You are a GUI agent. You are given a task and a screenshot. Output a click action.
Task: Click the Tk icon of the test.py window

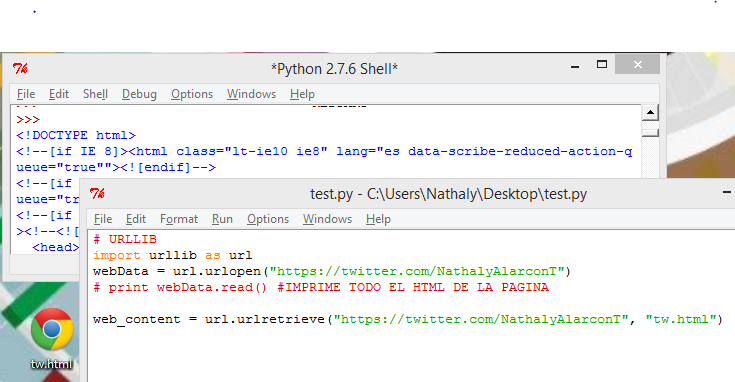98,194
